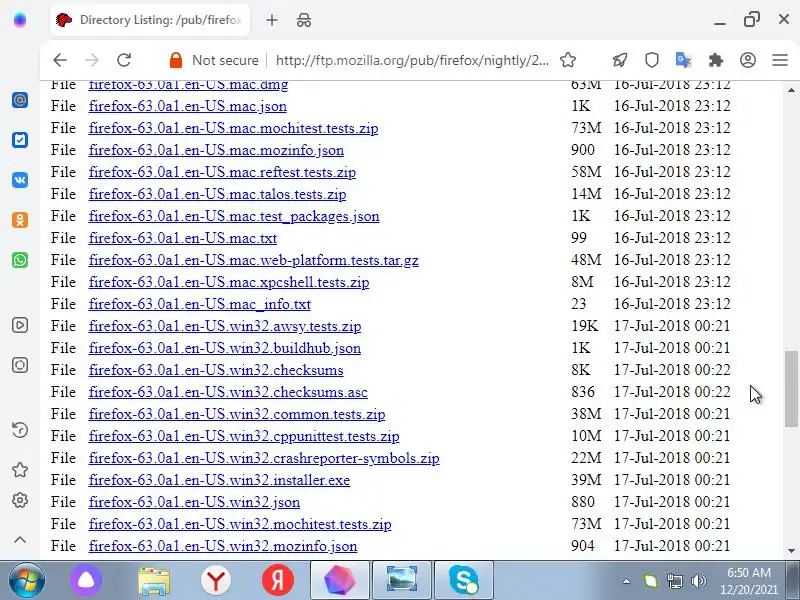The width and height of the screenshot is (800, 600).
Task: Open the browser hamburger menu
Action: coord(780,60)
